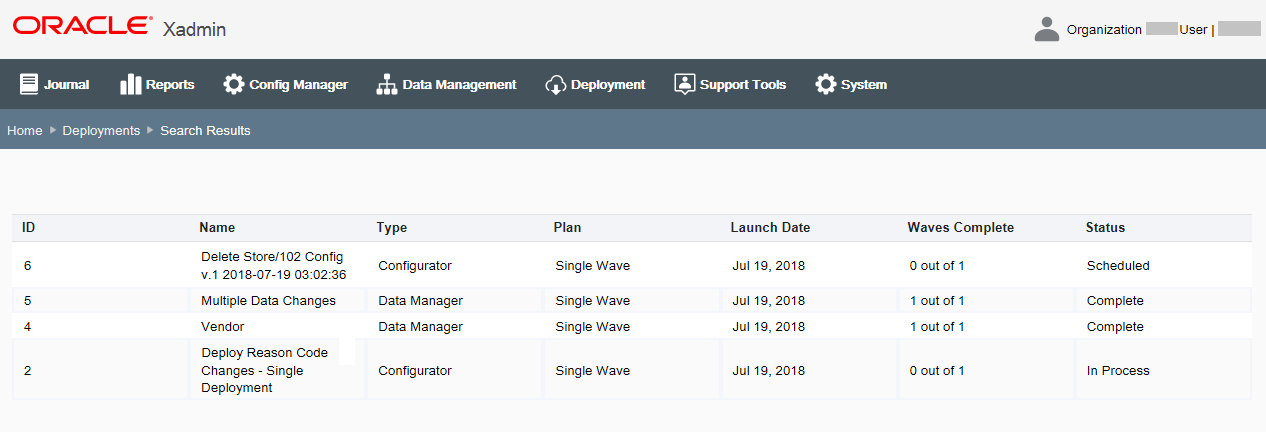Click the Oracle logo
1266x432 pixels.
(x=83, y=27)
